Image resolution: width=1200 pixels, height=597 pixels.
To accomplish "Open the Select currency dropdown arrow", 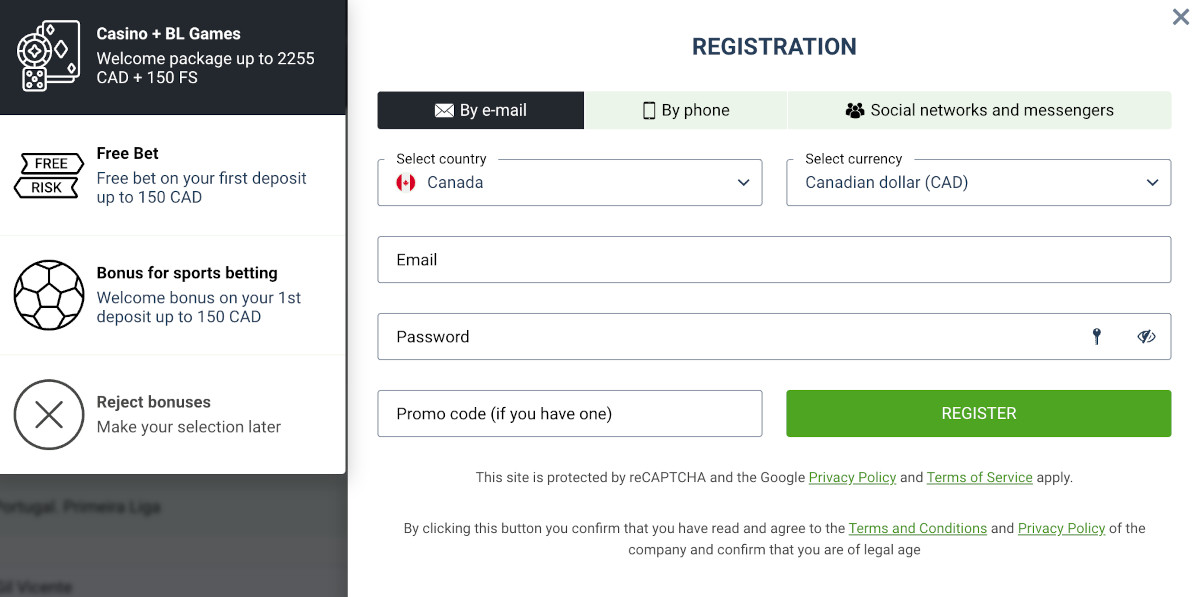I will 1152,183.
